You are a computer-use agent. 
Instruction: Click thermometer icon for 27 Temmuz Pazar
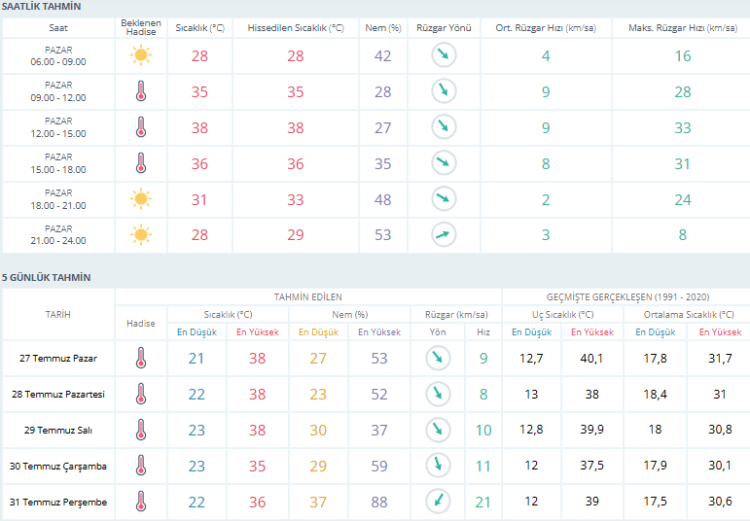141,358
